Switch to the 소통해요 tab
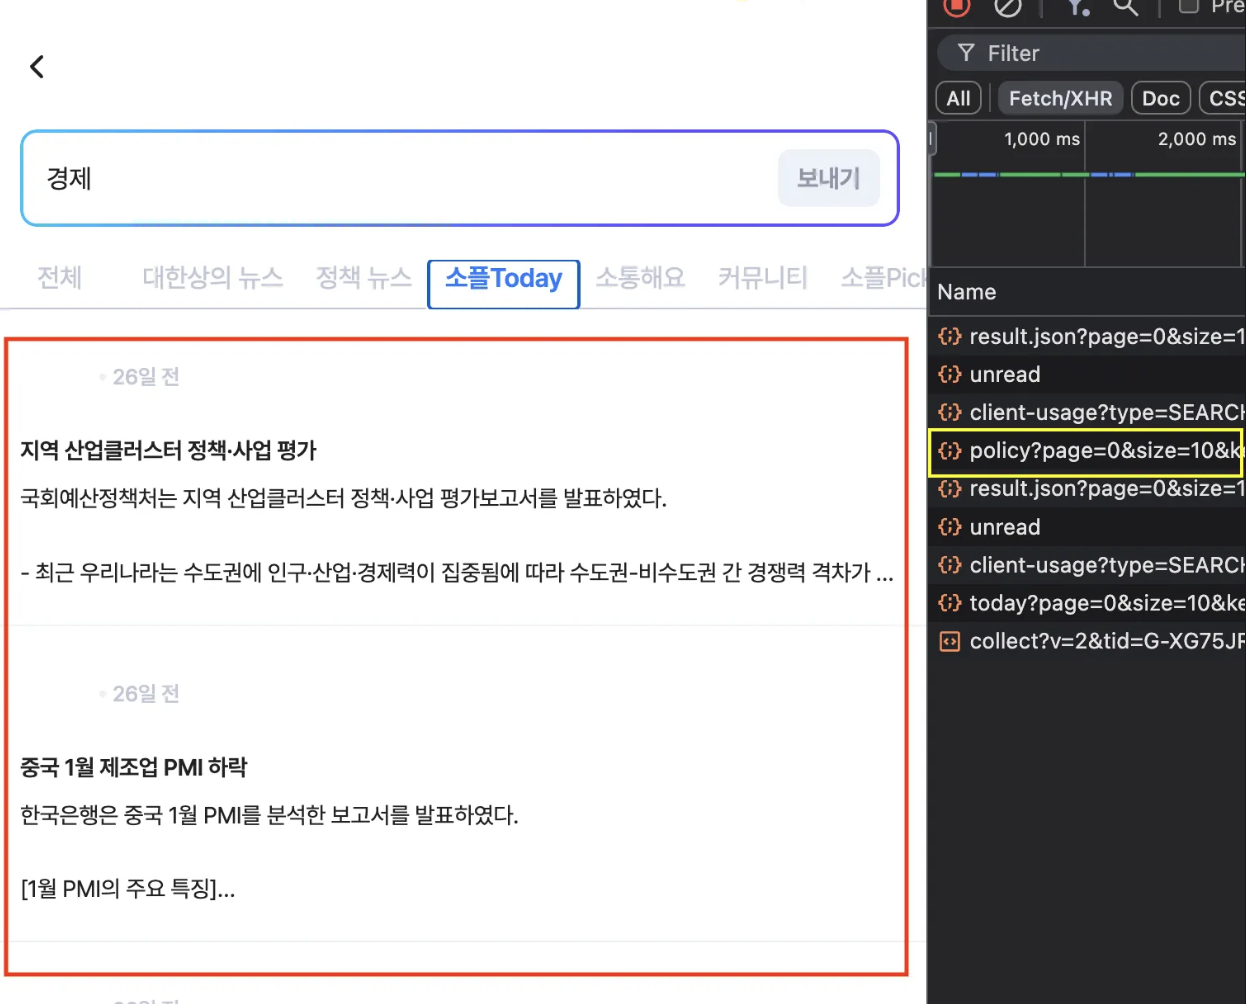The height and width of the screenshot is (1004, 1246). 640,277
